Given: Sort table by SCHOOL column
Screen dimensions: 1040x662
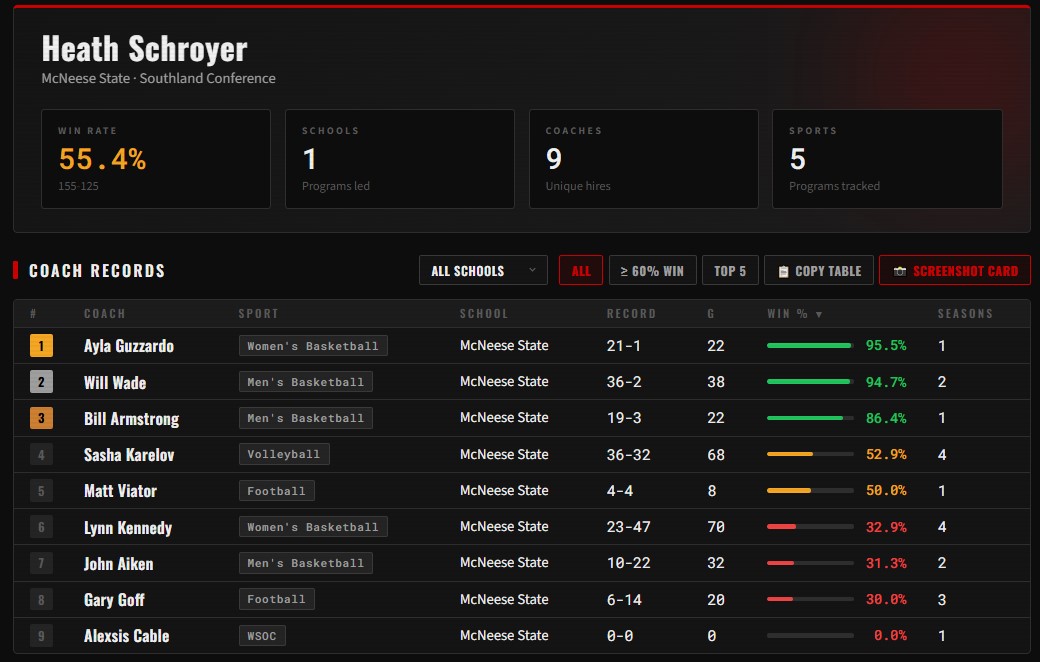Looking at the screenshot, I should (x=484, y=314).
